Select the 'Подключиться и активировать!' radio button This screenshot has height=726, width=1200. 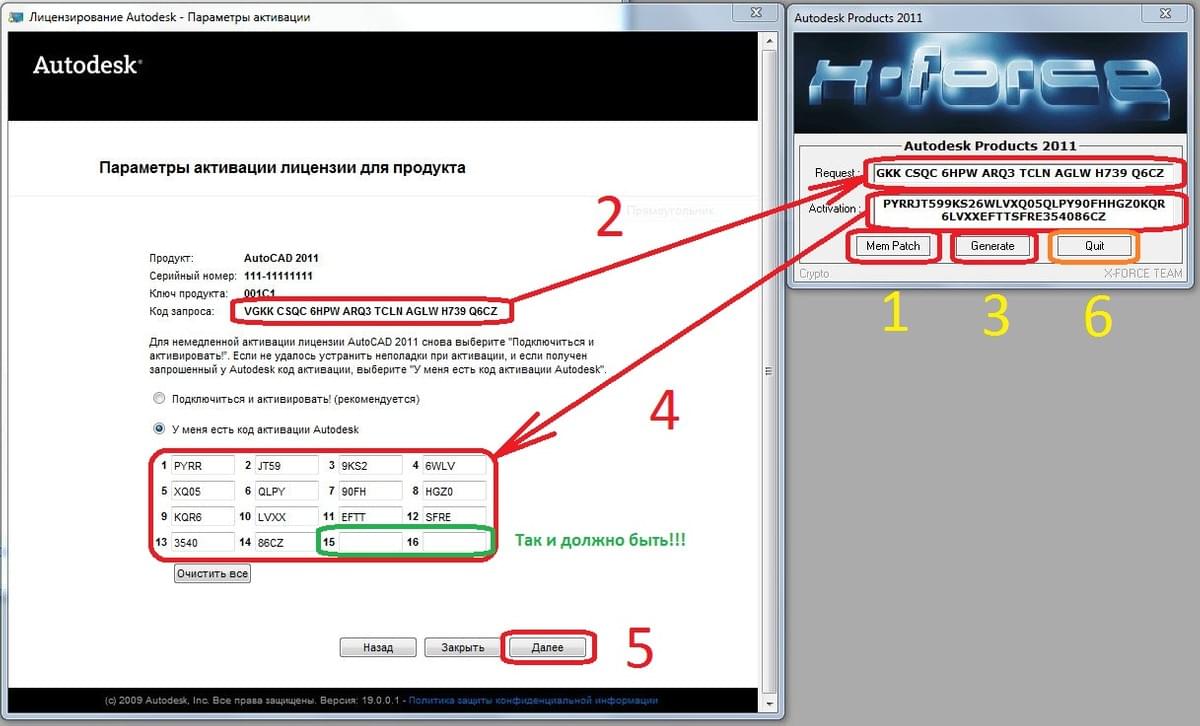point(158,398)
